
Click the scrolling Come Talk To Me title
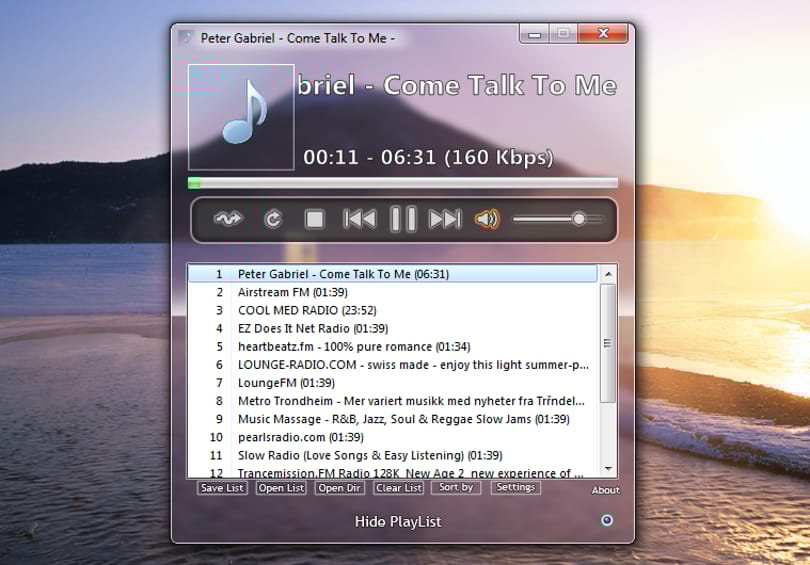pos(457,85)
